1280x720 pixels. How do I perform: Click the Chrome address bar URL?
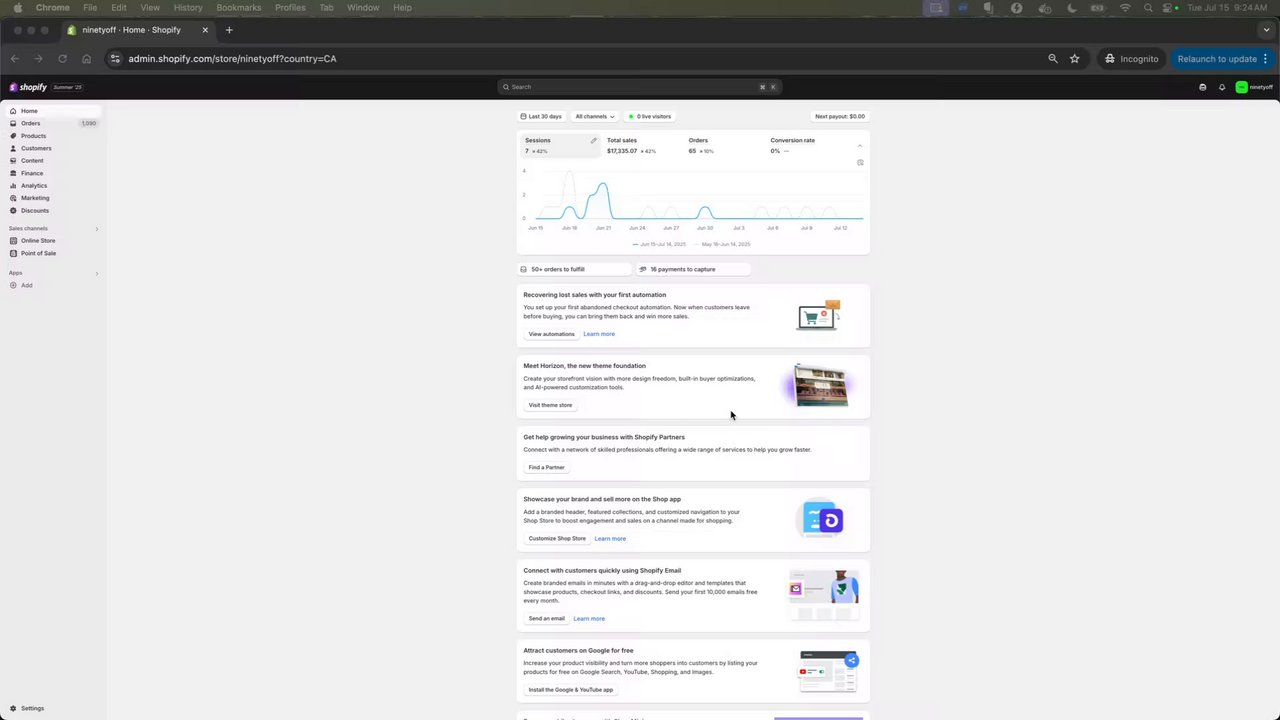click(x=232, y=59)
